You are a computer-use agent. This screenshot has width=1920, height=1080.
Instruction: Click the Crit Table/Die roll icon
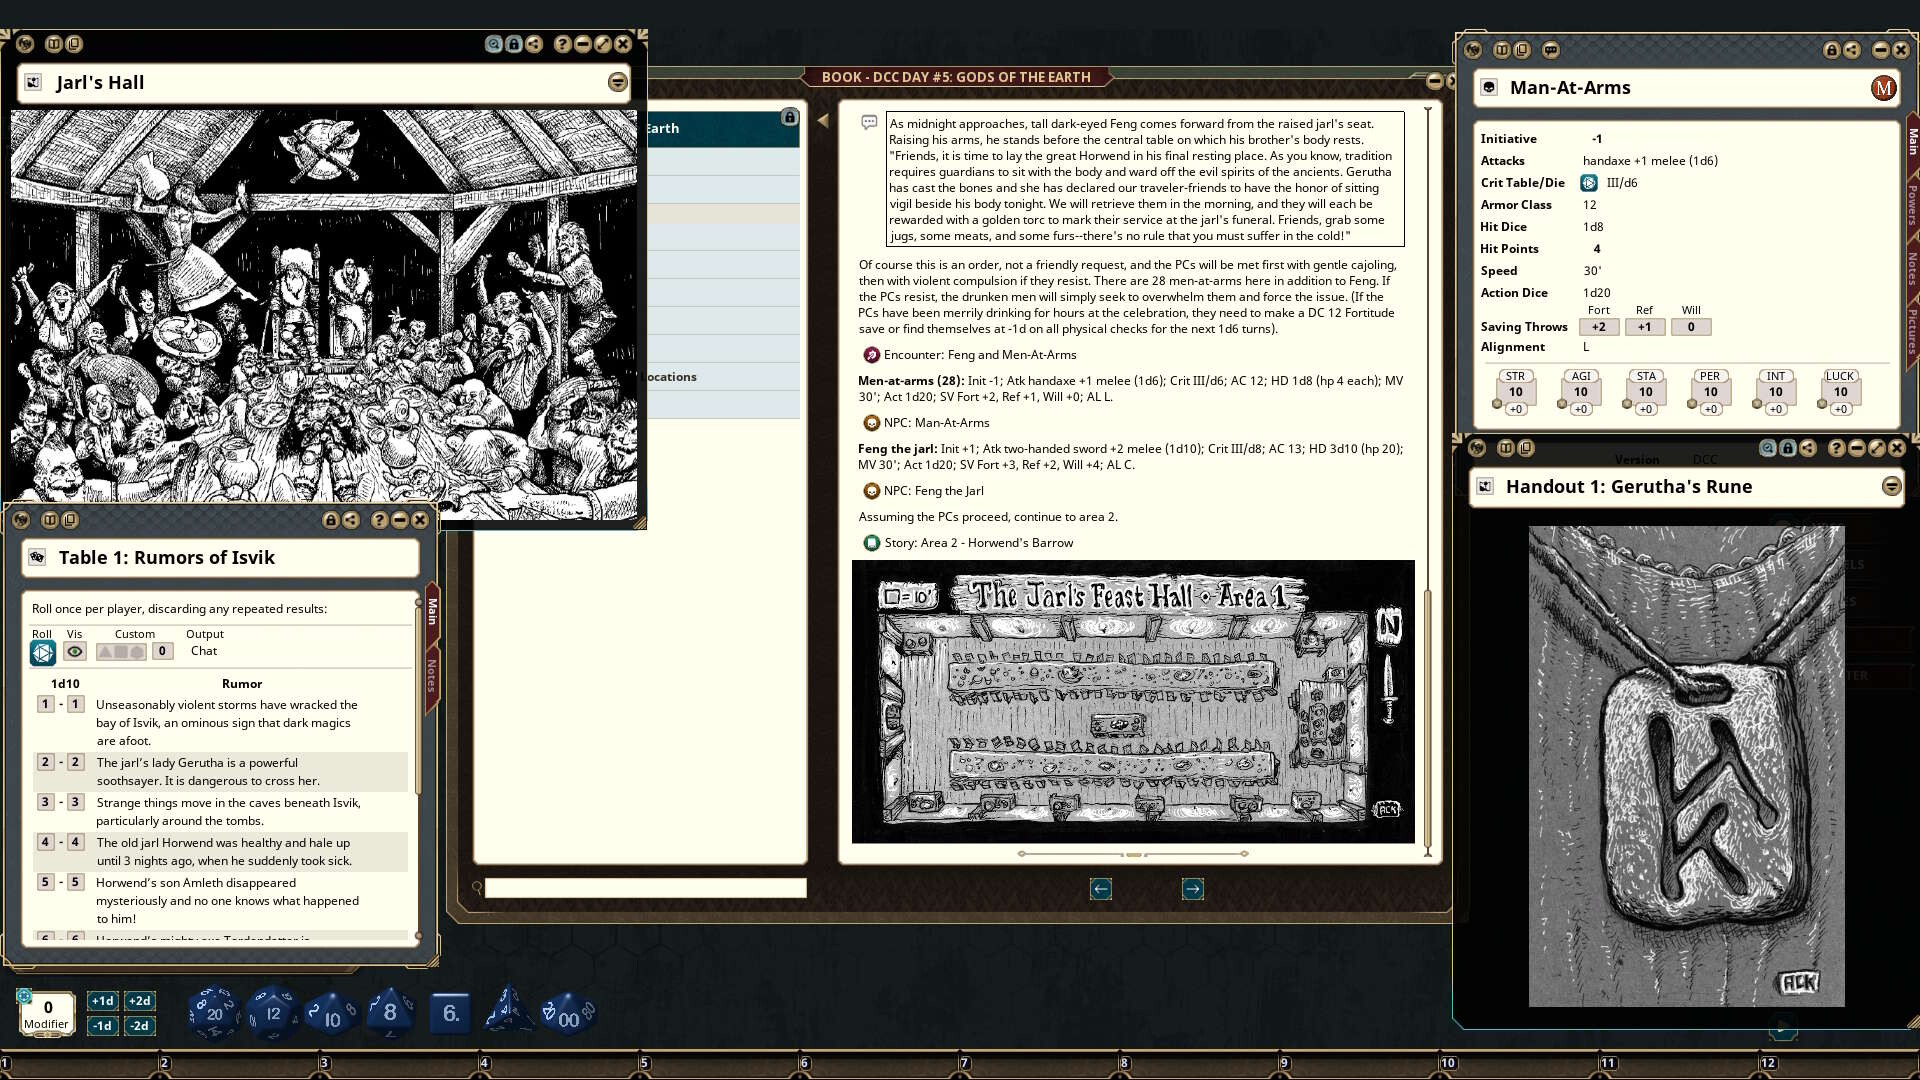(x=1589, y=183)
